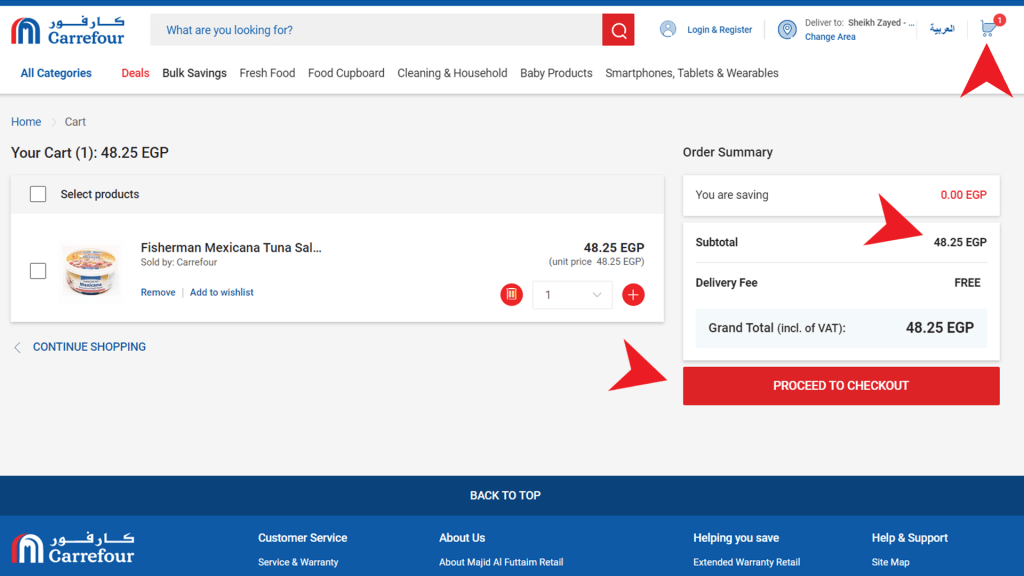Viewport: 1024px width, 576px height.
Task: Open Smartphones, Tablets & Wearables category
Action: click(692, 73)
